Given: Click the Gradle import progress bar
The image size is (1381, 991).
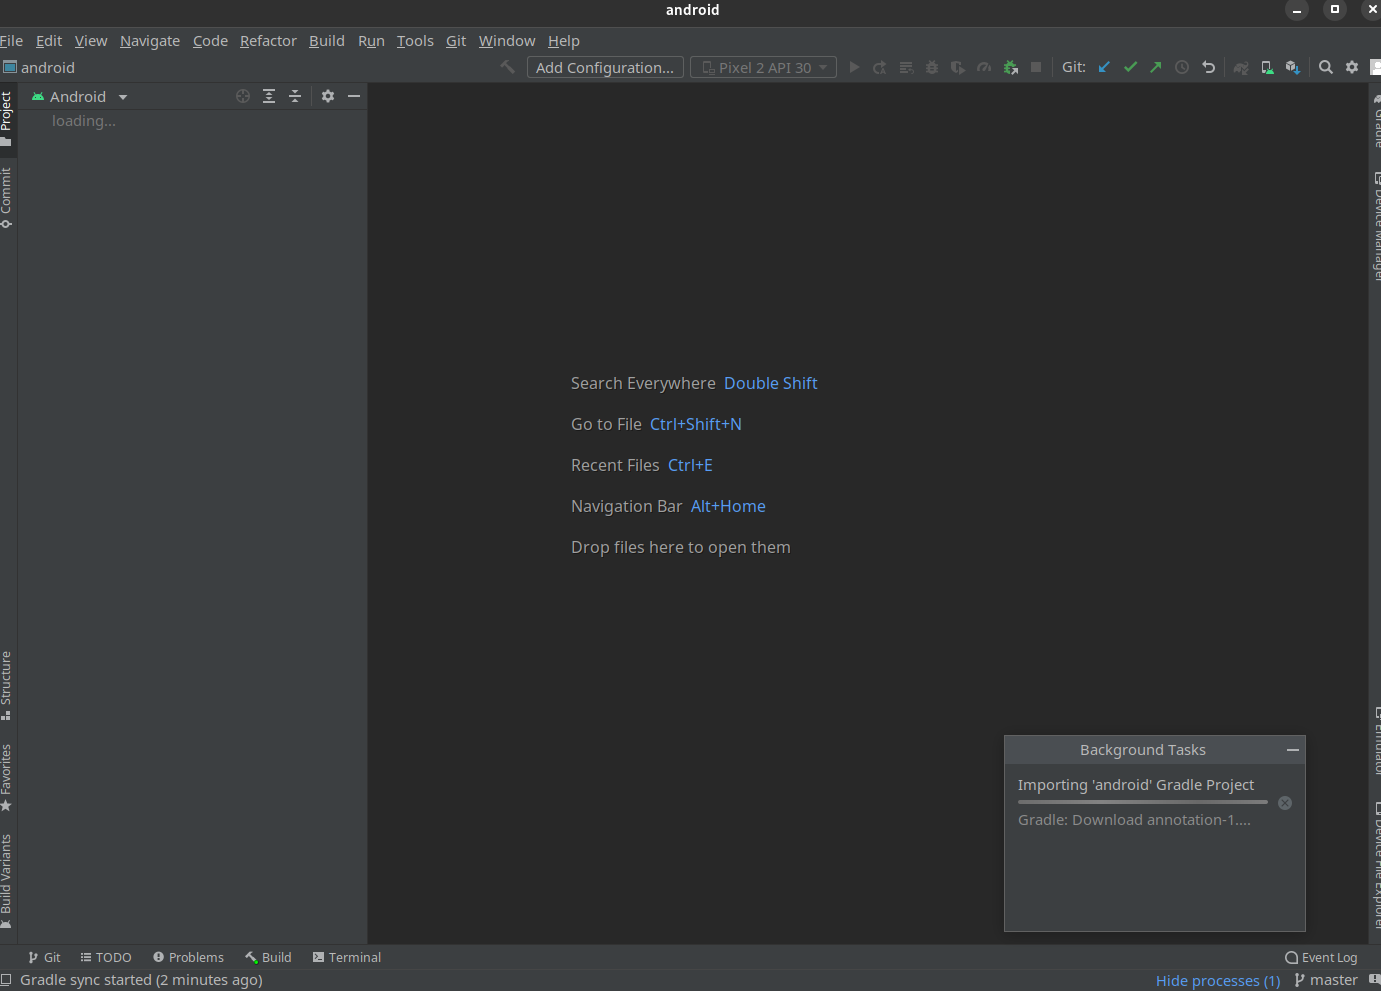Looking at the screenshot, I should click(x=1143, y=802).
